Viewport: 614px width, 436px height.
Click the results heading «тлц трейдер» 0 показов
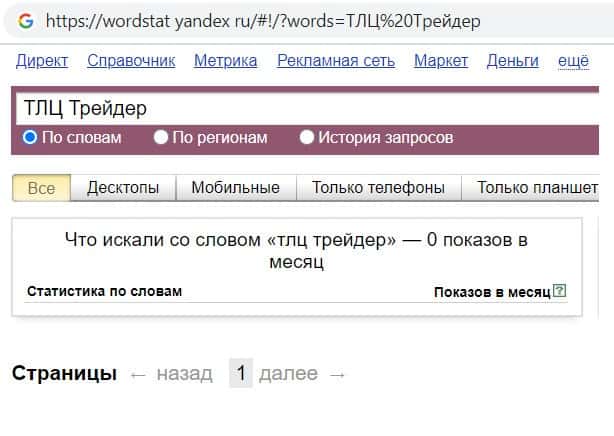296,251
